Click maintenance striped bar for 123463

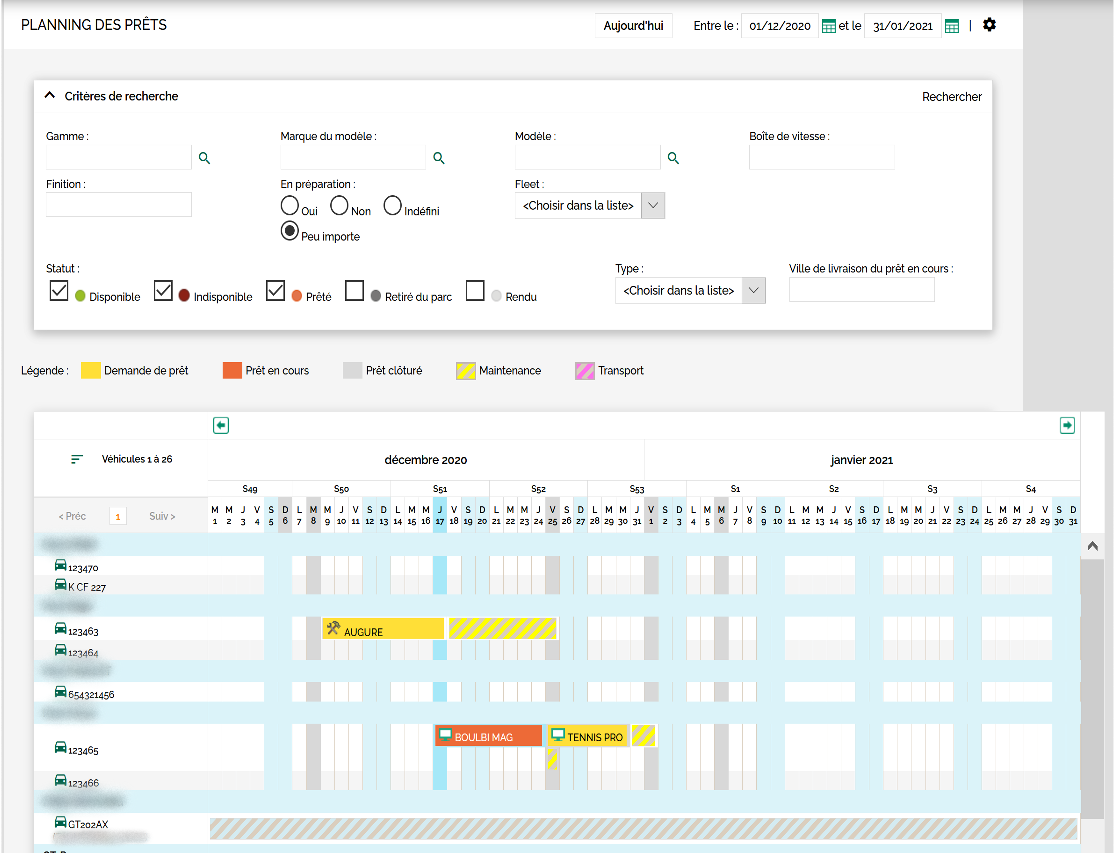click(x=502, y=629)
